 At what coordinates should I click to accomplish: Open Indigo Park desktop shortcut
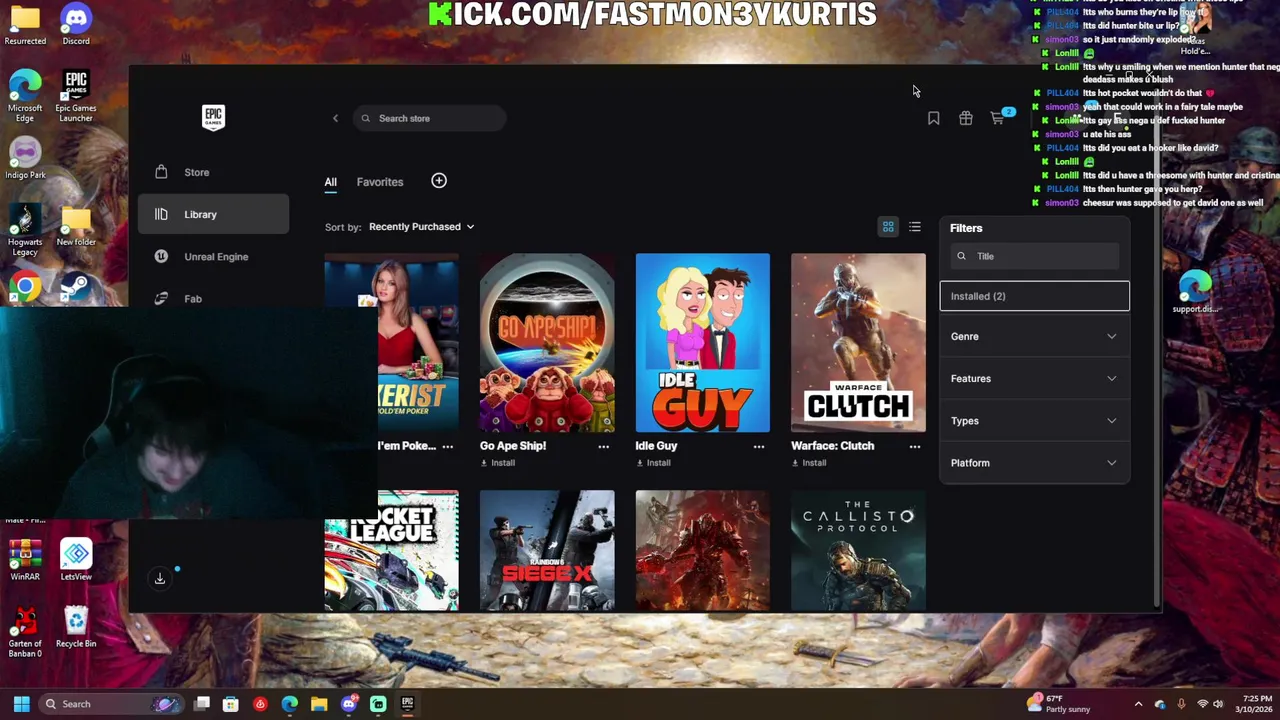(x=25, y=160)
